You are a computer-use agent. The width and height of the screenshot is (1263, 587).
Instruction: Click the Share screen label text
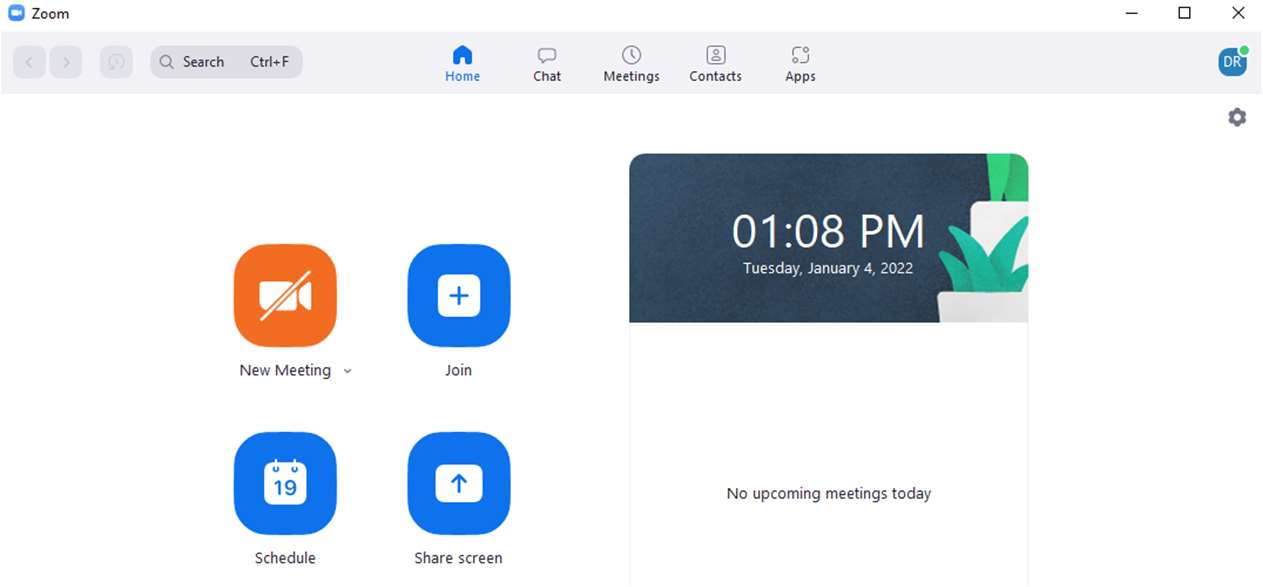459,558
